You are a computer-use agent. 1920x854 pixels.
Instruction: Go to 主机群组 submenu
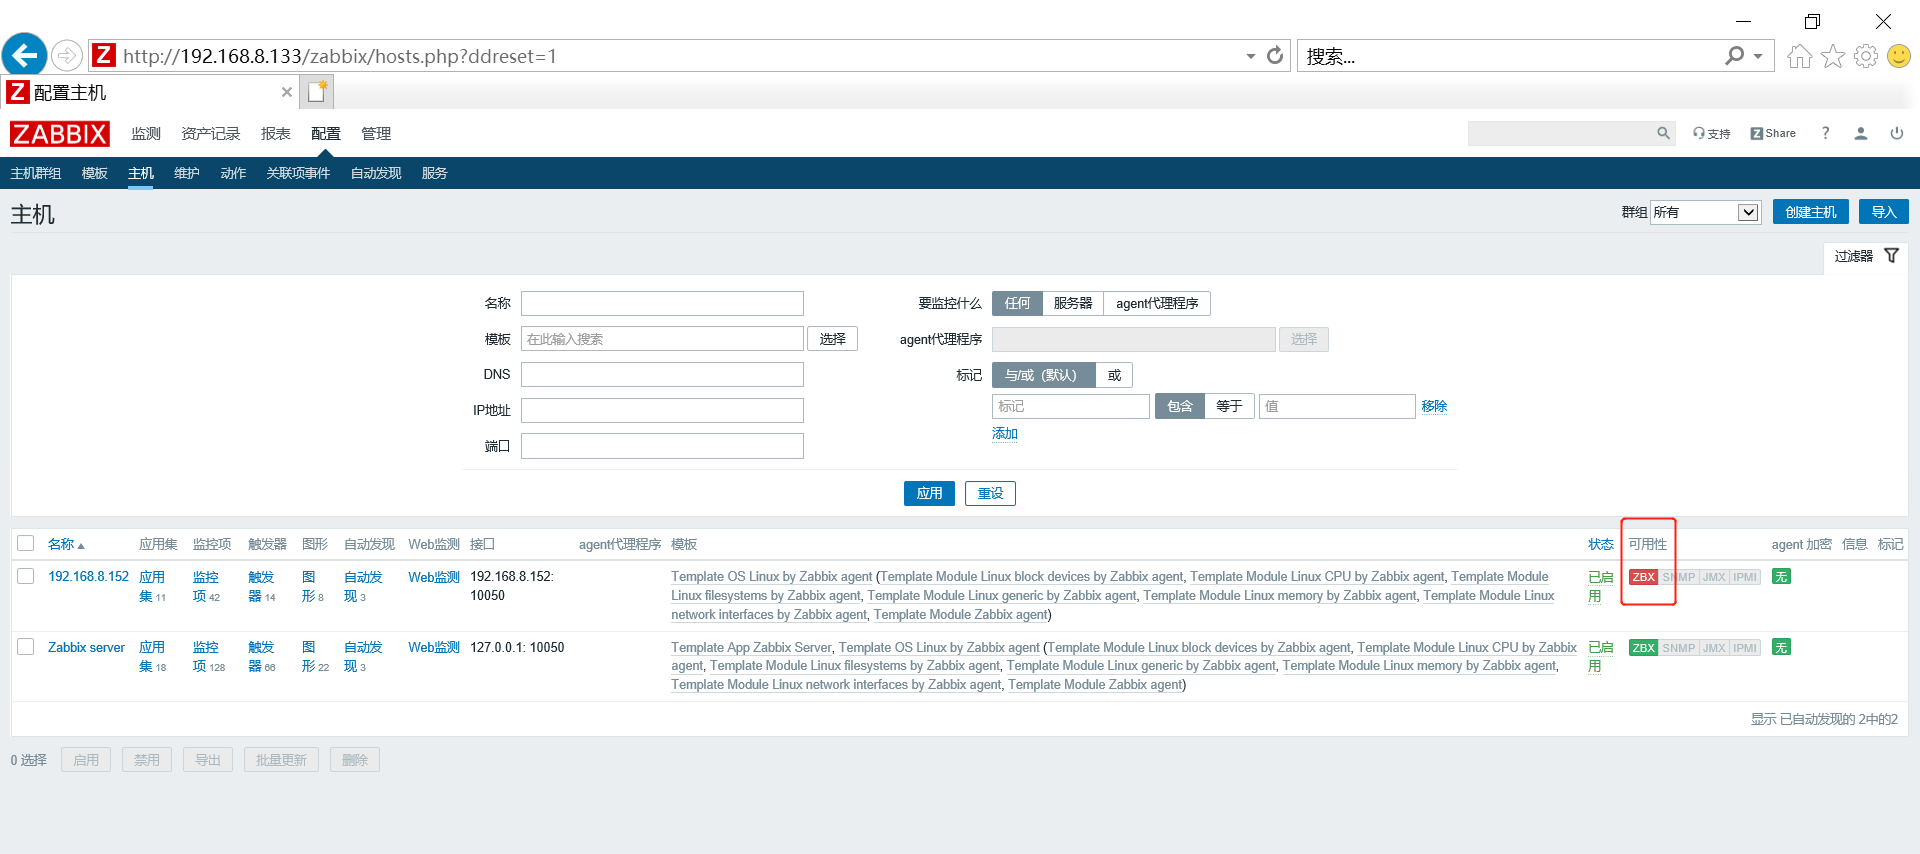36,173
